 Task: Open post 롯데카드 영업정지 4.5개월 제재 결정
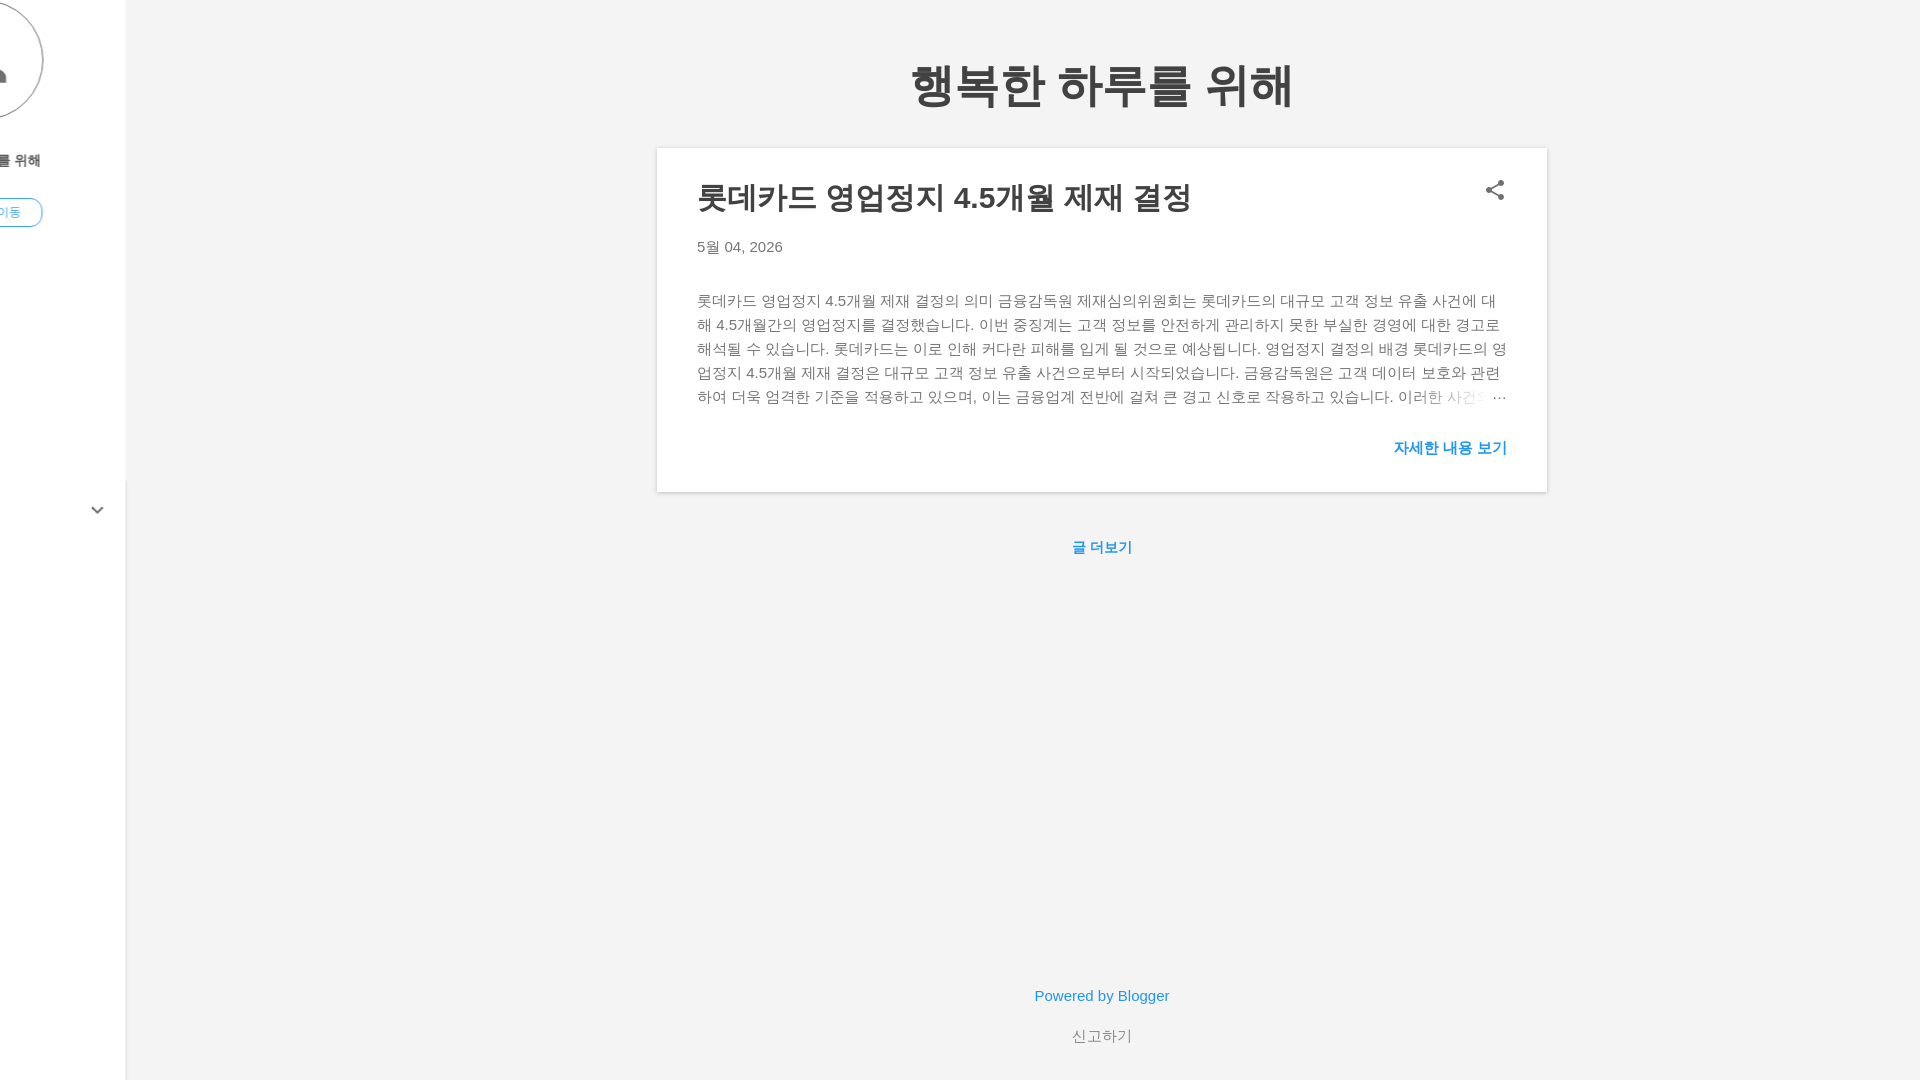point(943,198)
